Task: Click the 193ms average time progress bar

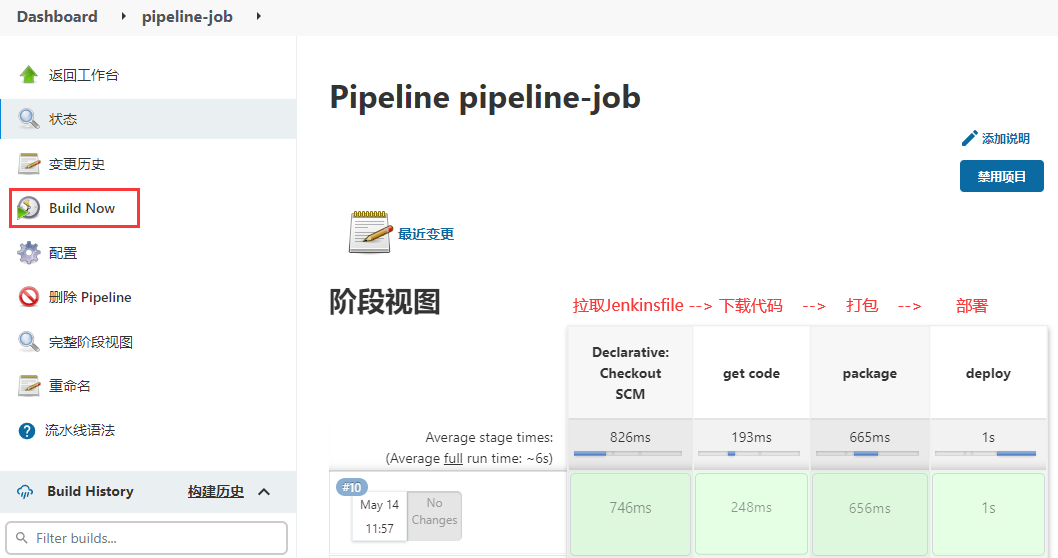Action: click(749, 453)
